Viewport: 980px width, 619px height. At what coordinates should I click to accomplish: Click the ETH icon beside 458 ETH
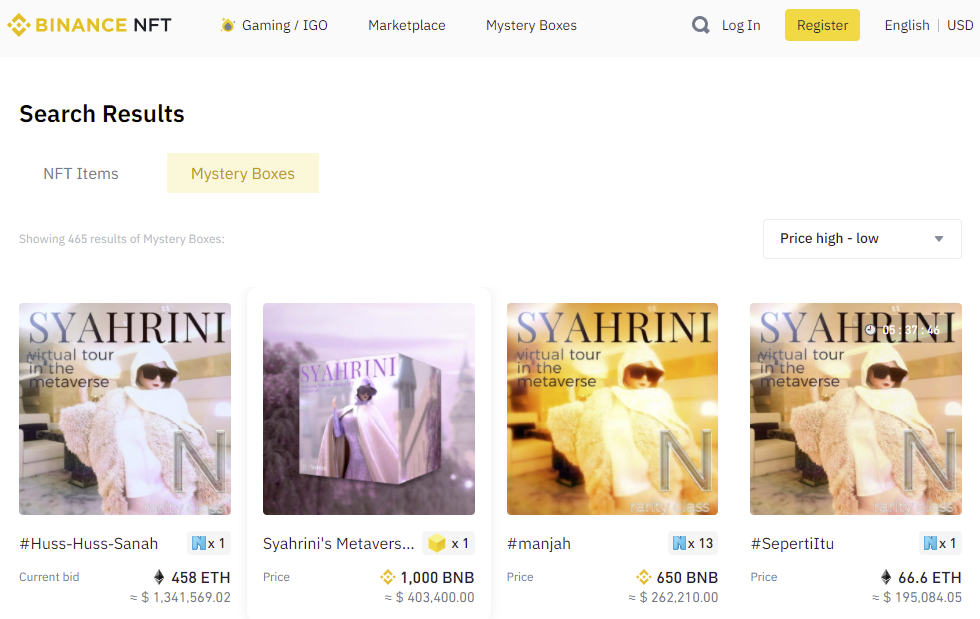pyautogui.click(x=159, y=577)
